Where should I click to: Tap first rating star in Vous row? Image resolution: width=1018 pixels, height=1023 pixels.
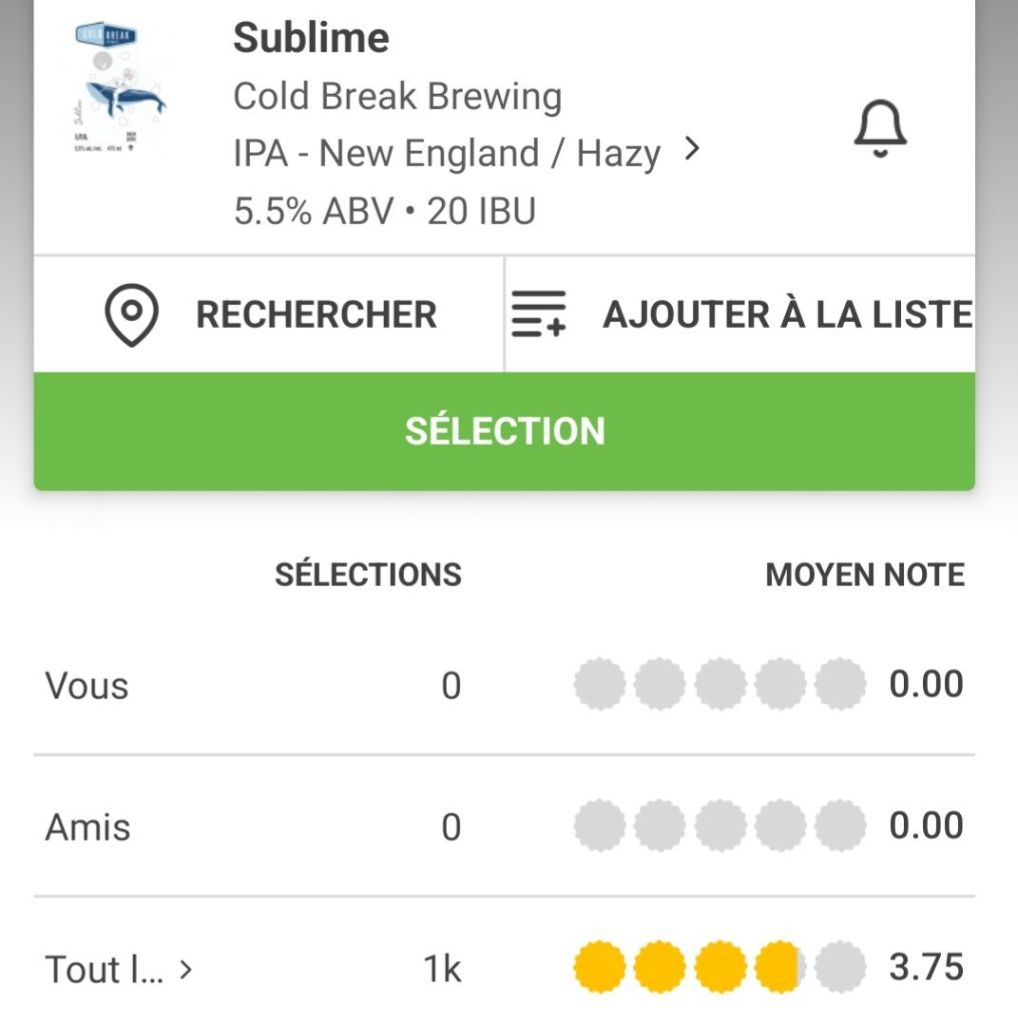599,685
